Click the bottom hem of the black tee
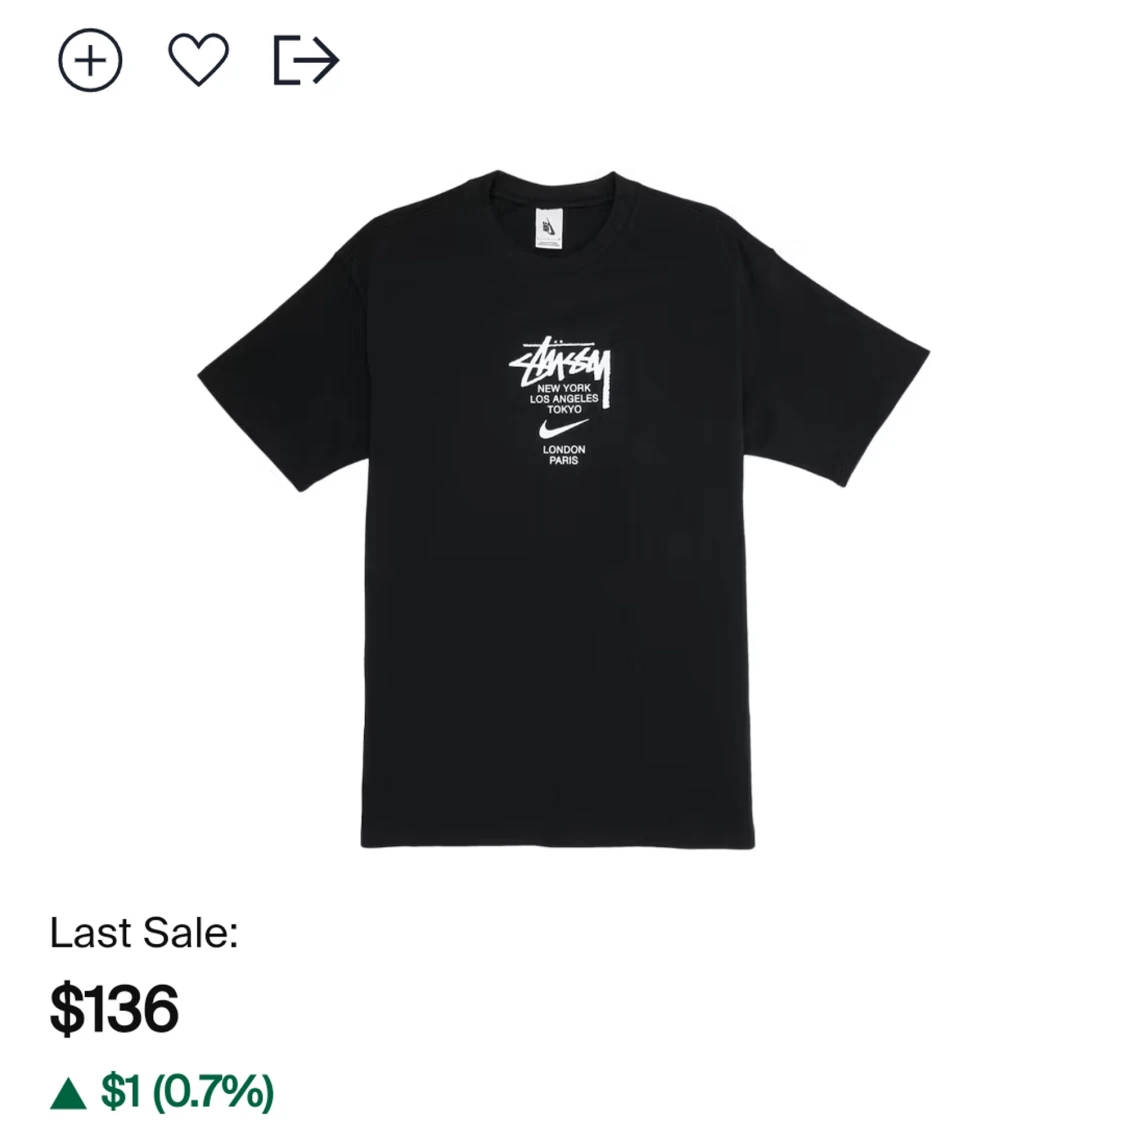 click(558, 838)
